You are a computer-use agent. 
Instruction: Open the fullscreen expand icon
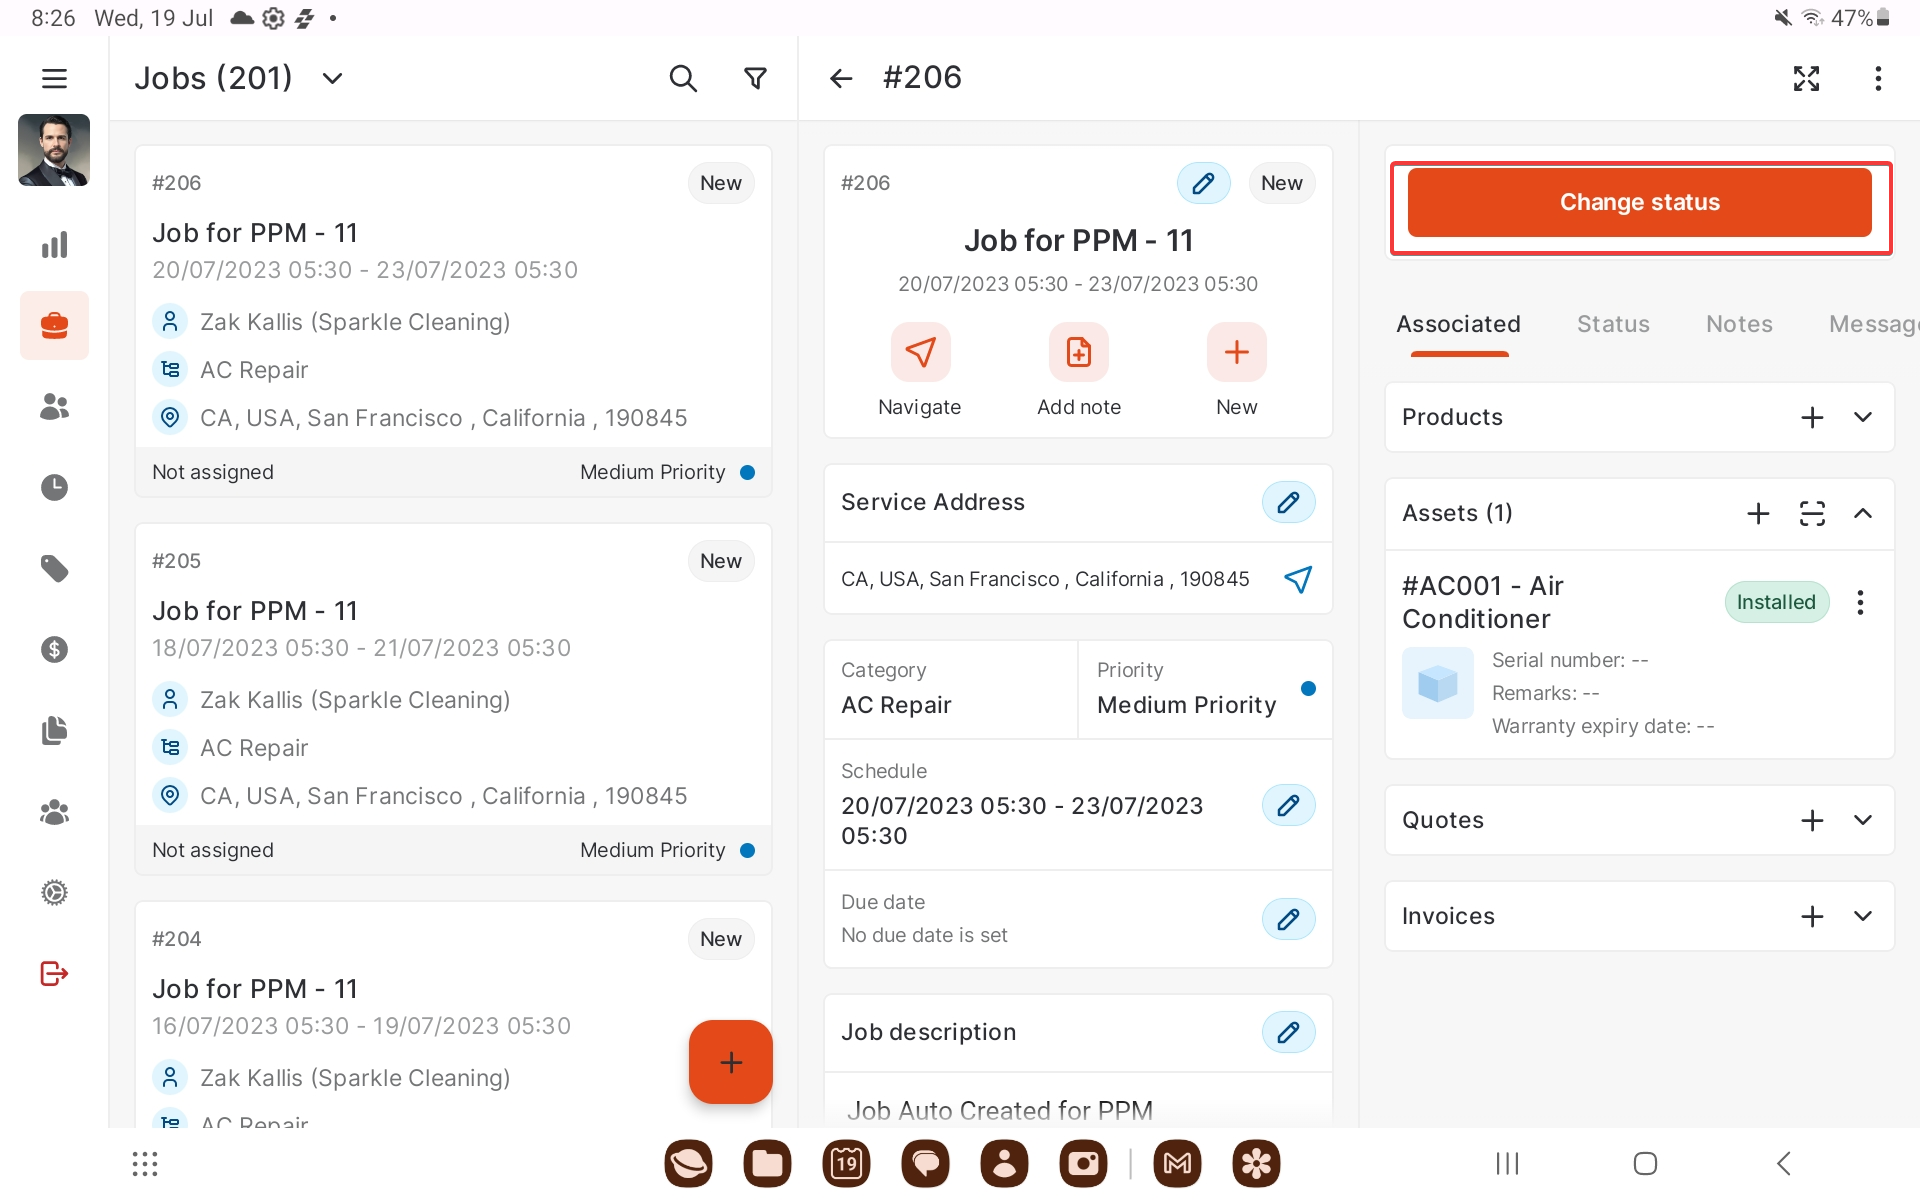click(1806, 78)
